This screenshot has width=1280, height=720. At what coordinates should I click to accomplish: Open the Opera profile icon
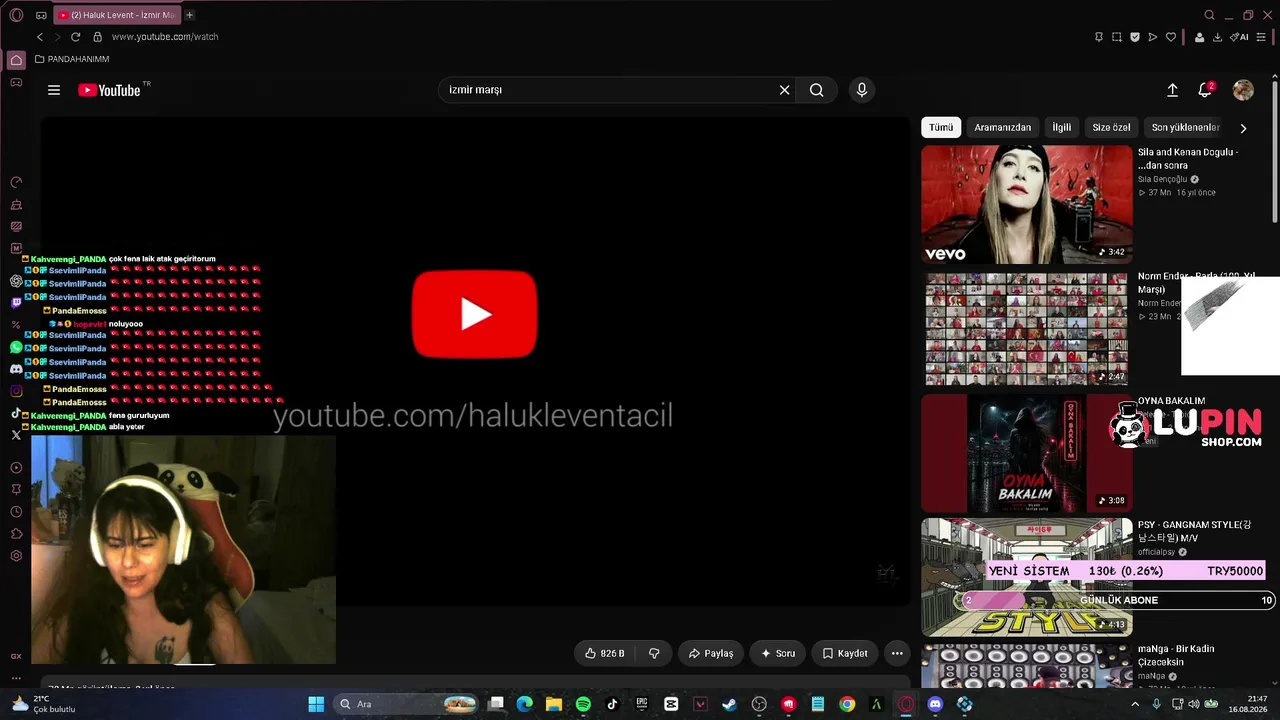(x=1199, y=37)
